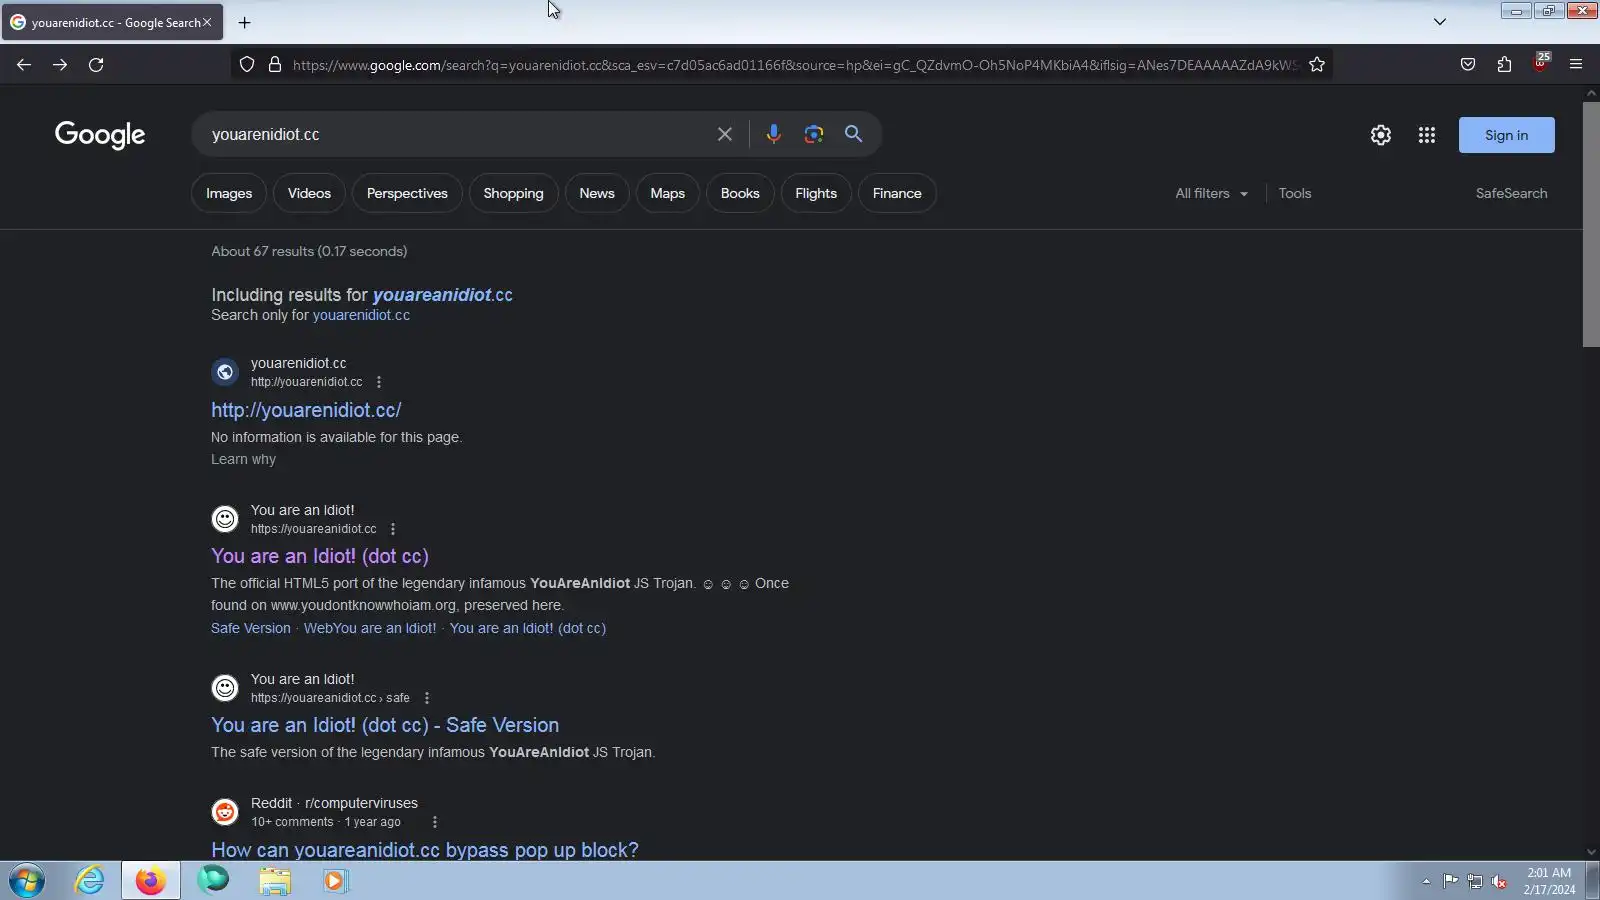Screen dimensions: 1600x900
Task: Click the page vertical scrollbar thumb
Action: pos(1591,223)
